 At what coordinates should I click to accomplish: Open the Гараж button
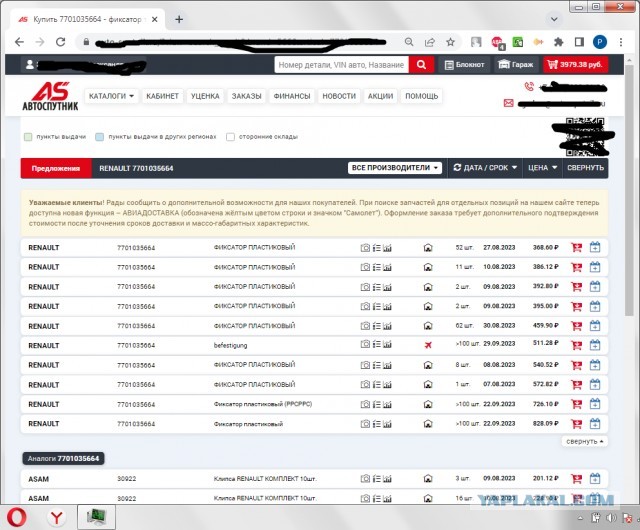(516, 65)
